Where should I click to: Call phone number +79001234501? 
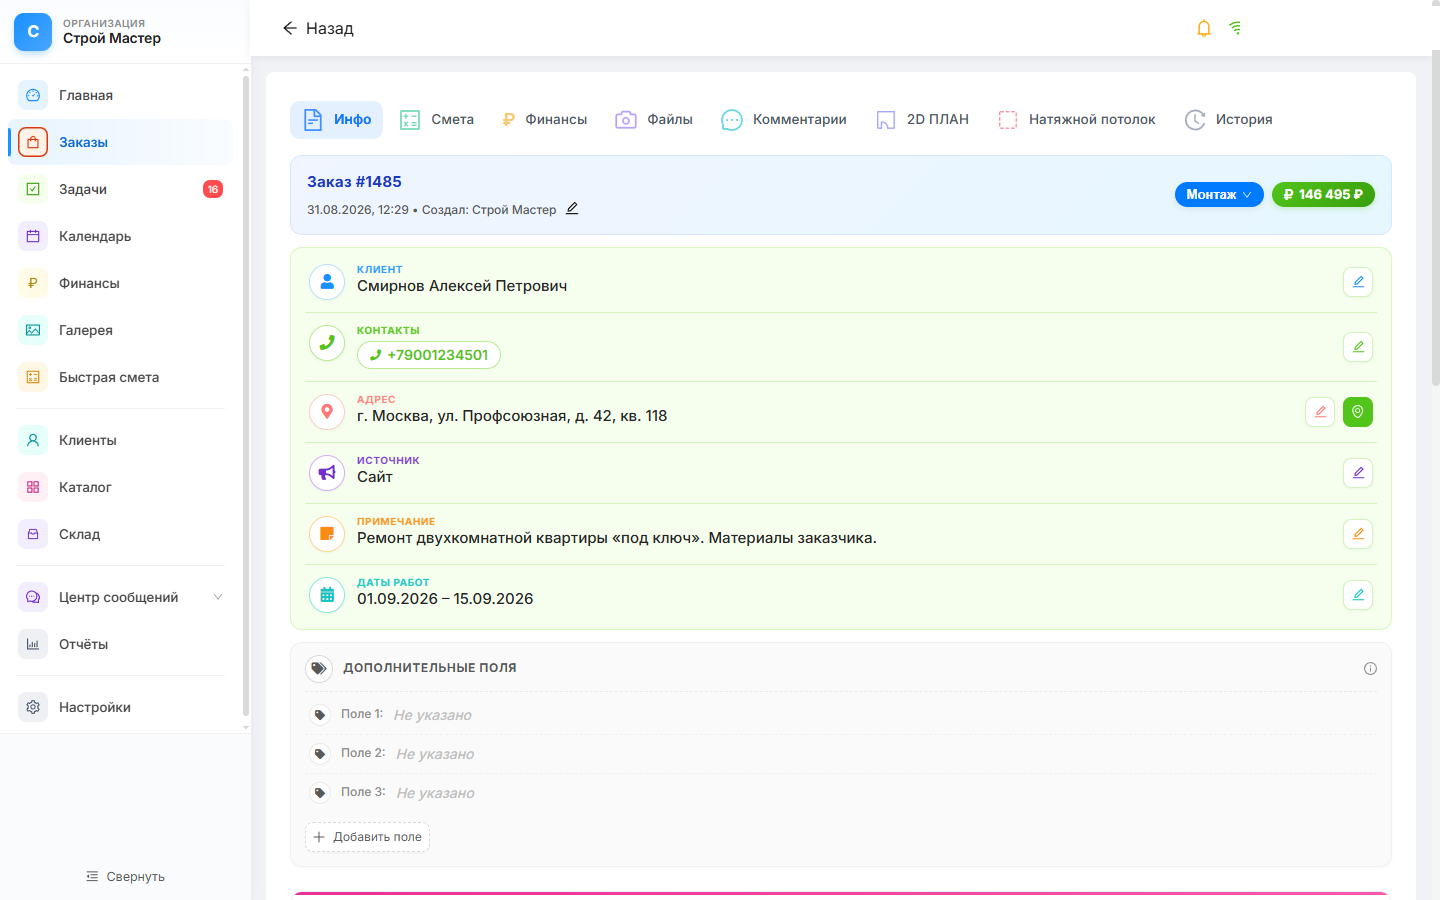pos(429,355)
